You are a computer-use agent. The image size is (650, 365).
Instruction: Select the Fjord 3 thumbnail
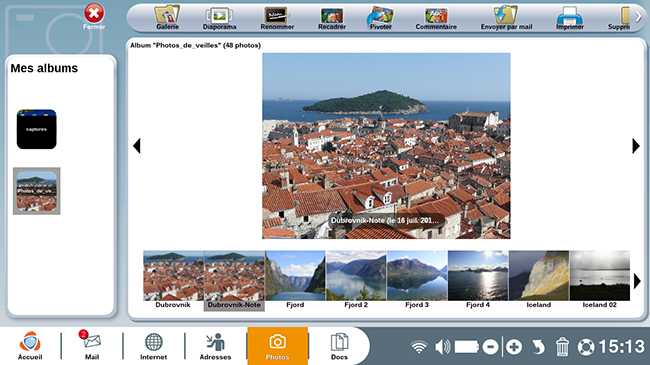[x=417, y=280]
